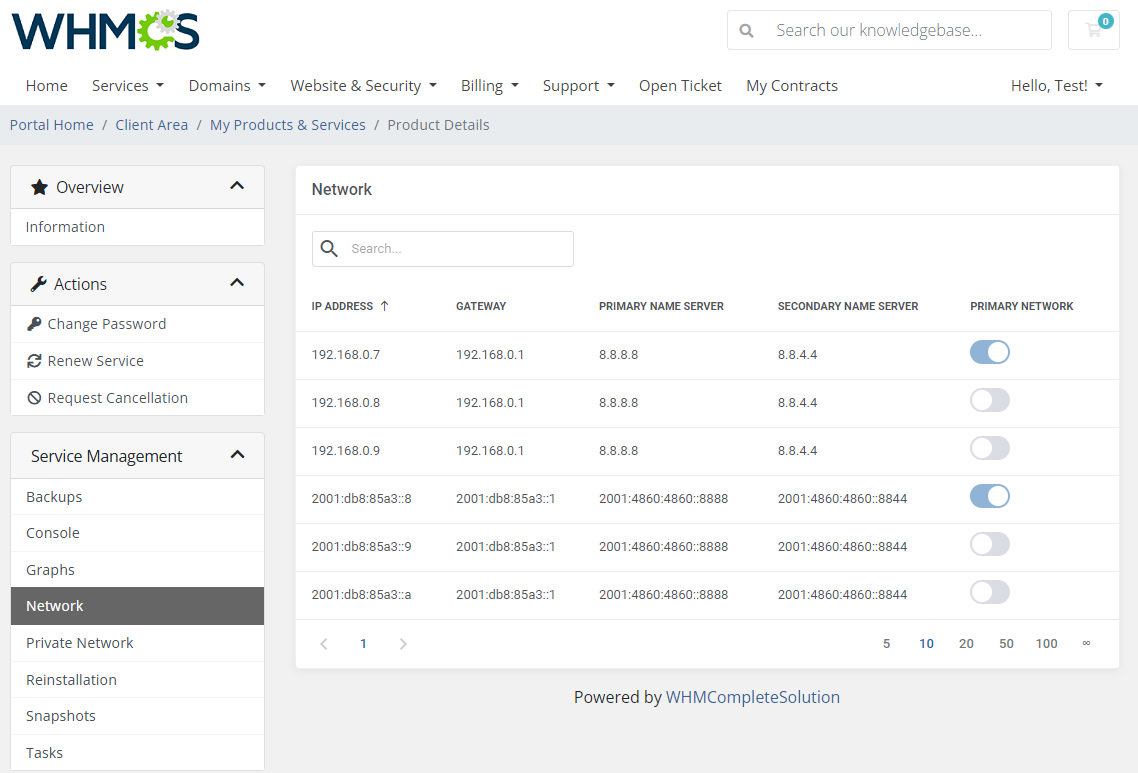The width and height of the screenshot is (1138, 773).
Task: Open the shopping cart icon
Action: point(1093,30)
